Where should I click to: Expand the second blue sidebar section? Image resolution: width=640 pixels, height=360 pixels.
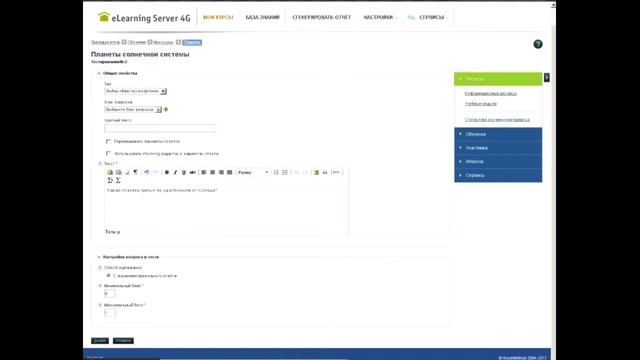click(498, 148)
